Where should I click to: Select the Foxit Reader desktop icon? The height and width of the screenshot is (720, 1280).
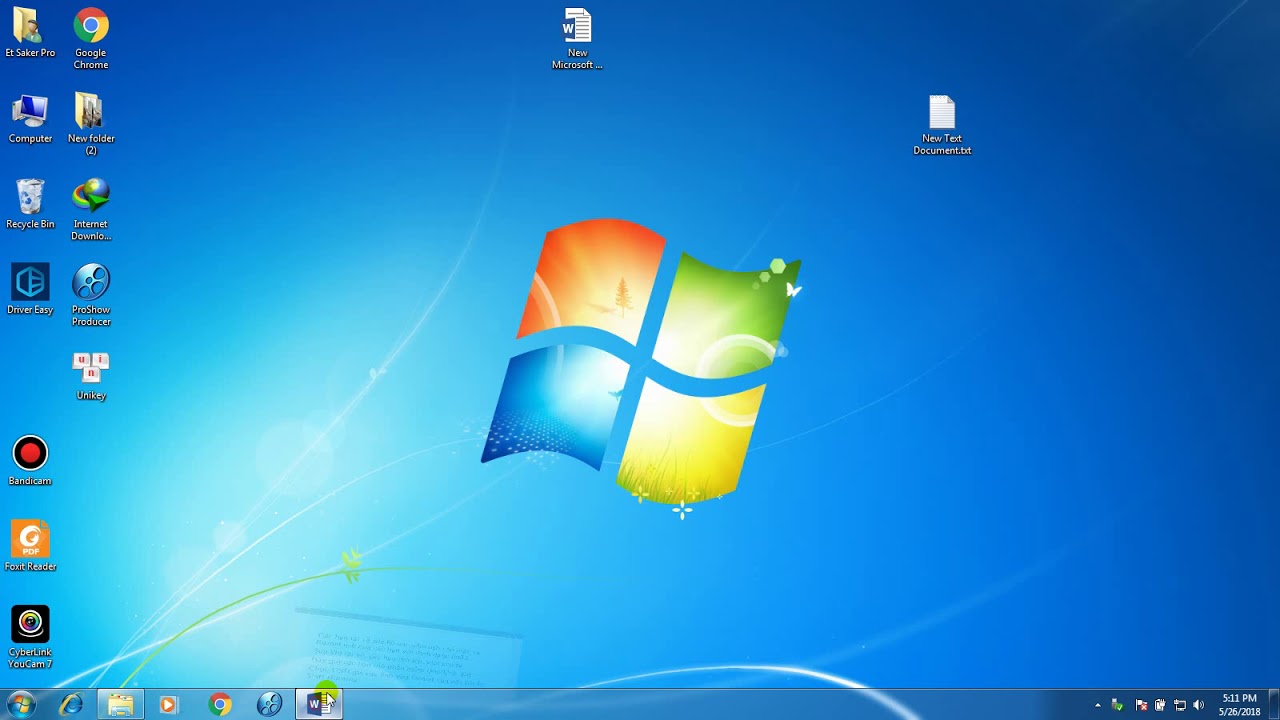(x=30, y=547)
